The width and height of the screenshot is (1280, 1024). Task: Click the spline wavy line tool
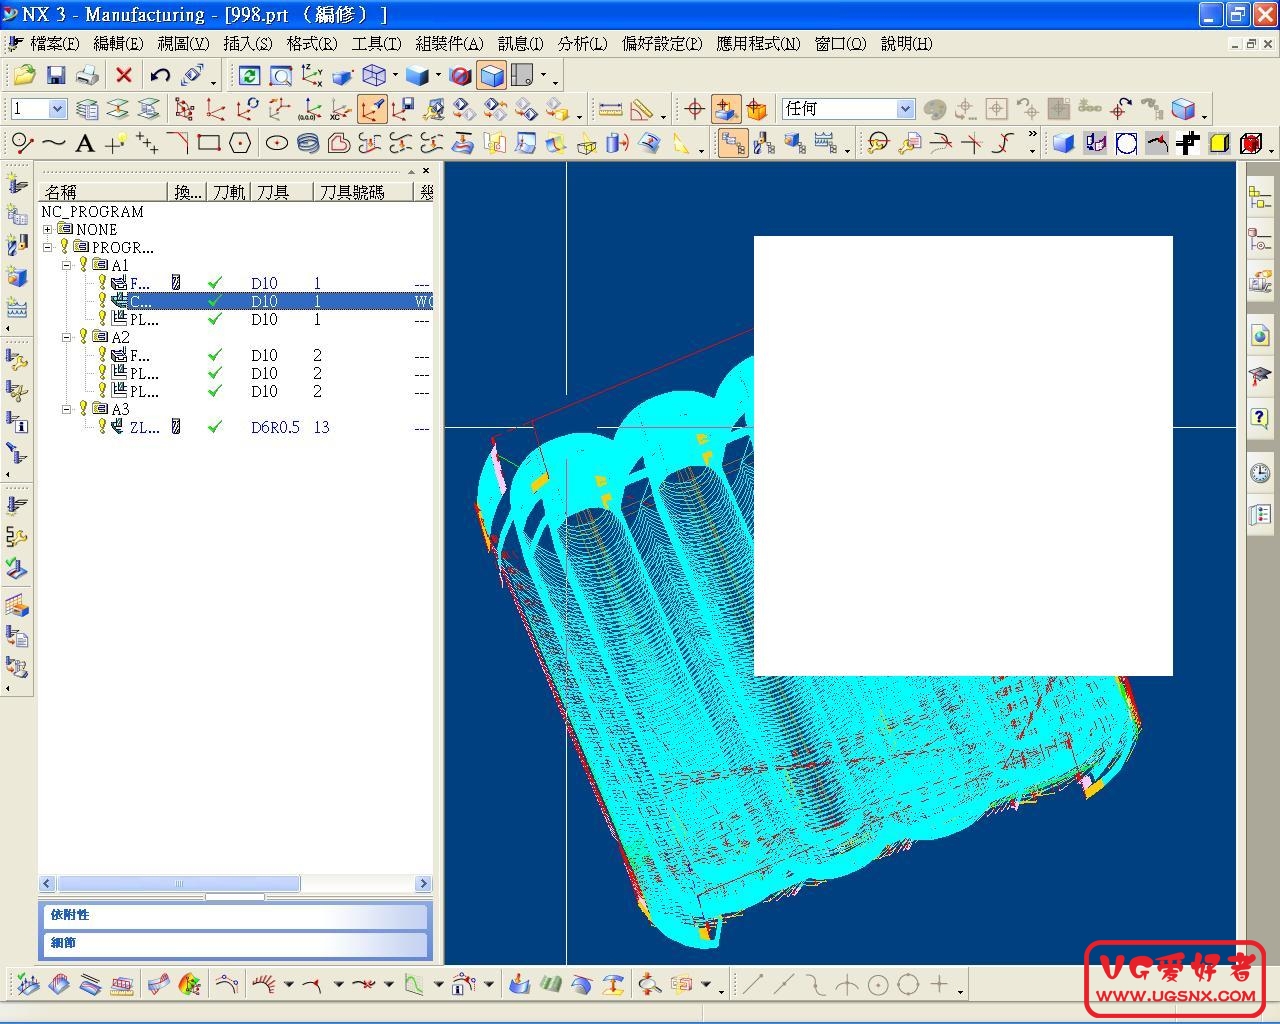(54, 144)
